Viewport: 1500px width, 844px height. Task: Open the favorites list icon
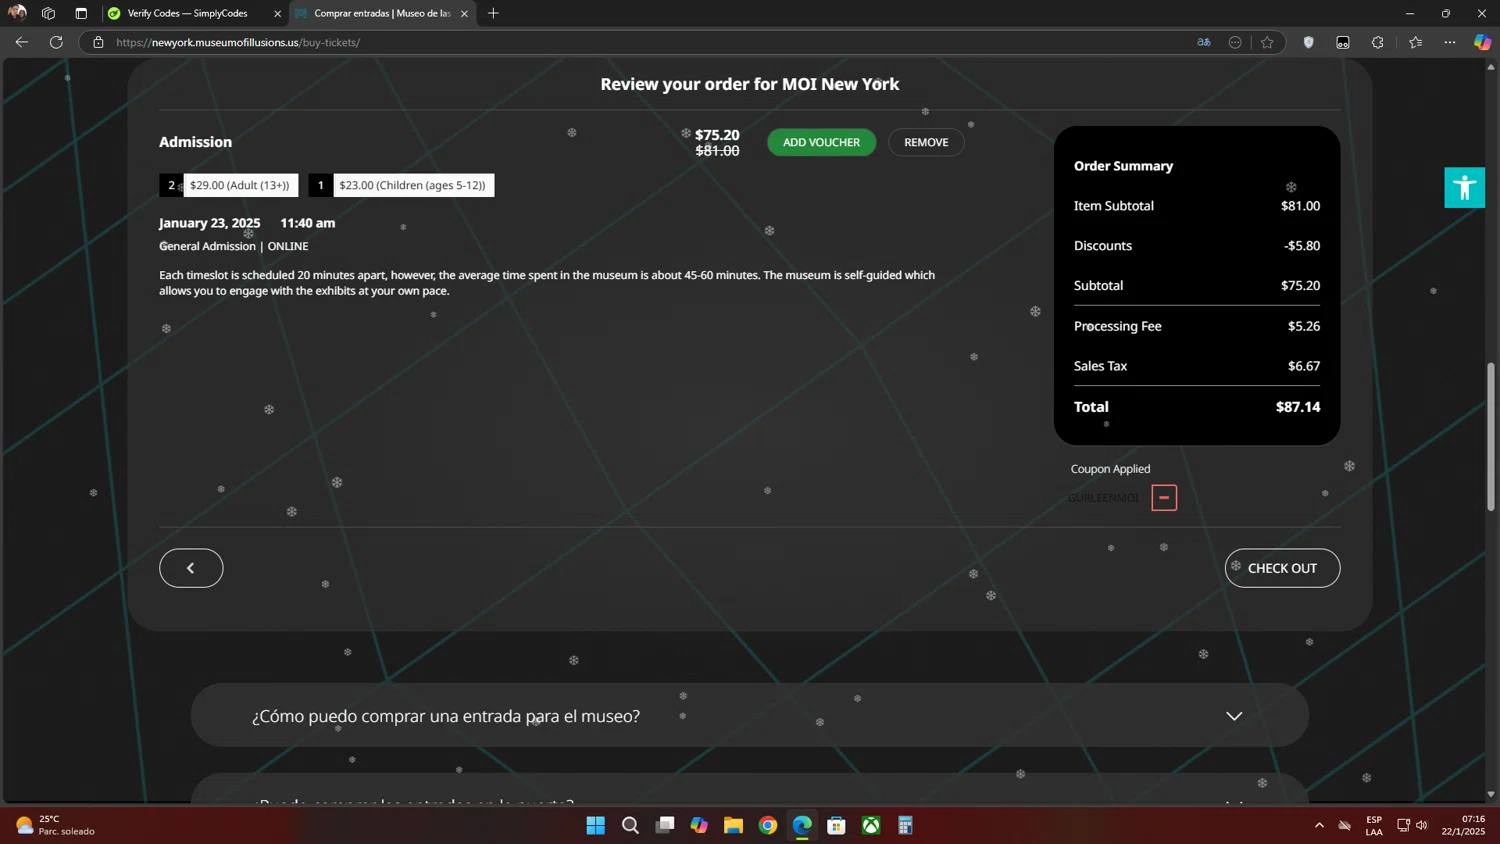[1415, 42]
